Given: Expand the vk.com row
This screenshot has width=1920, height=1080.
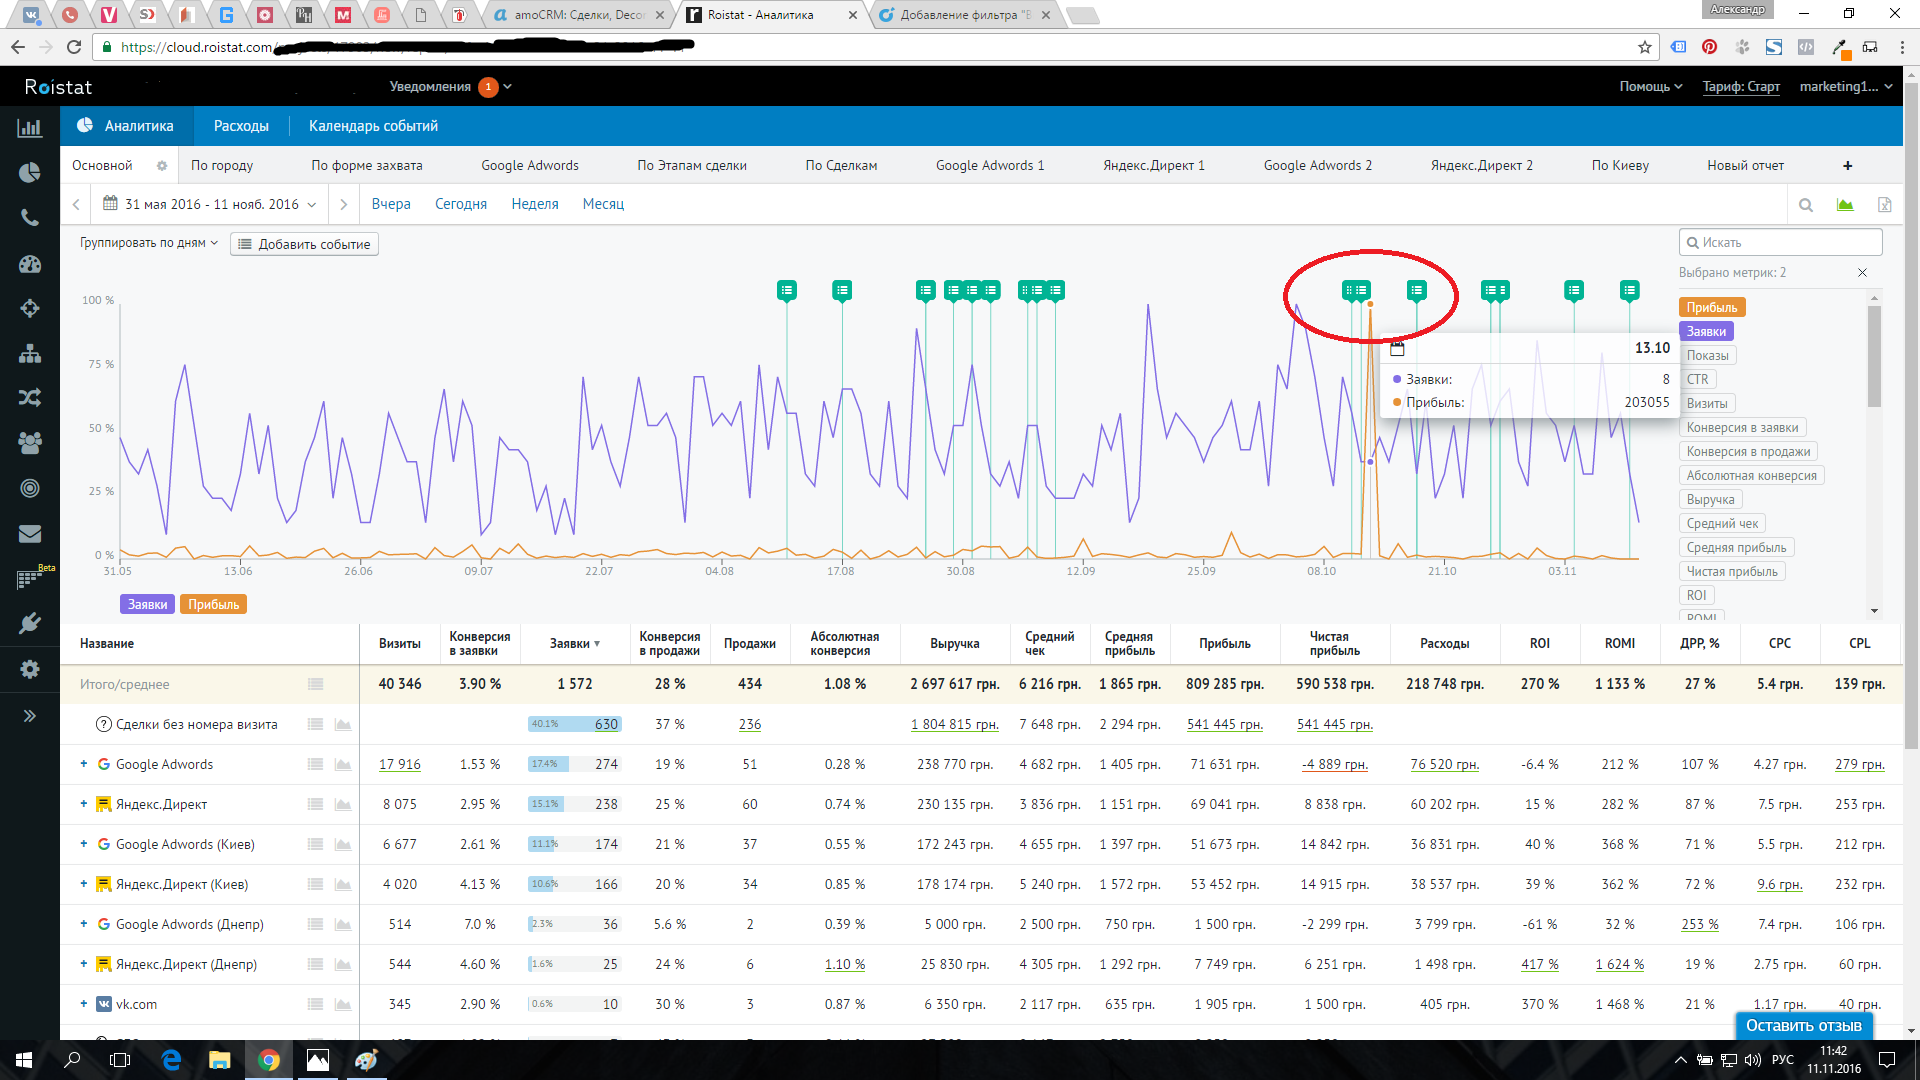Looking at the screenshot, I should [x=84, y=1004].
